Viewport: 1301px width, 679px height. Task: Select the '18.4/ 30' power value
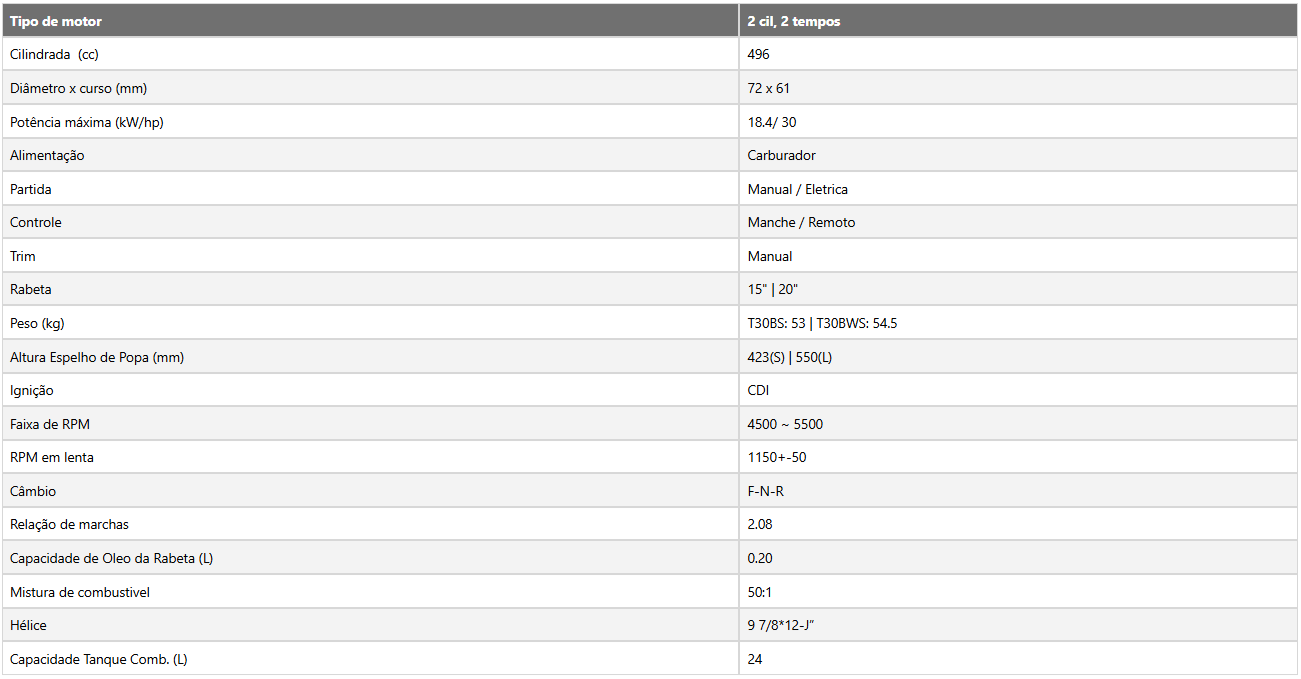[x=772, y=122]
